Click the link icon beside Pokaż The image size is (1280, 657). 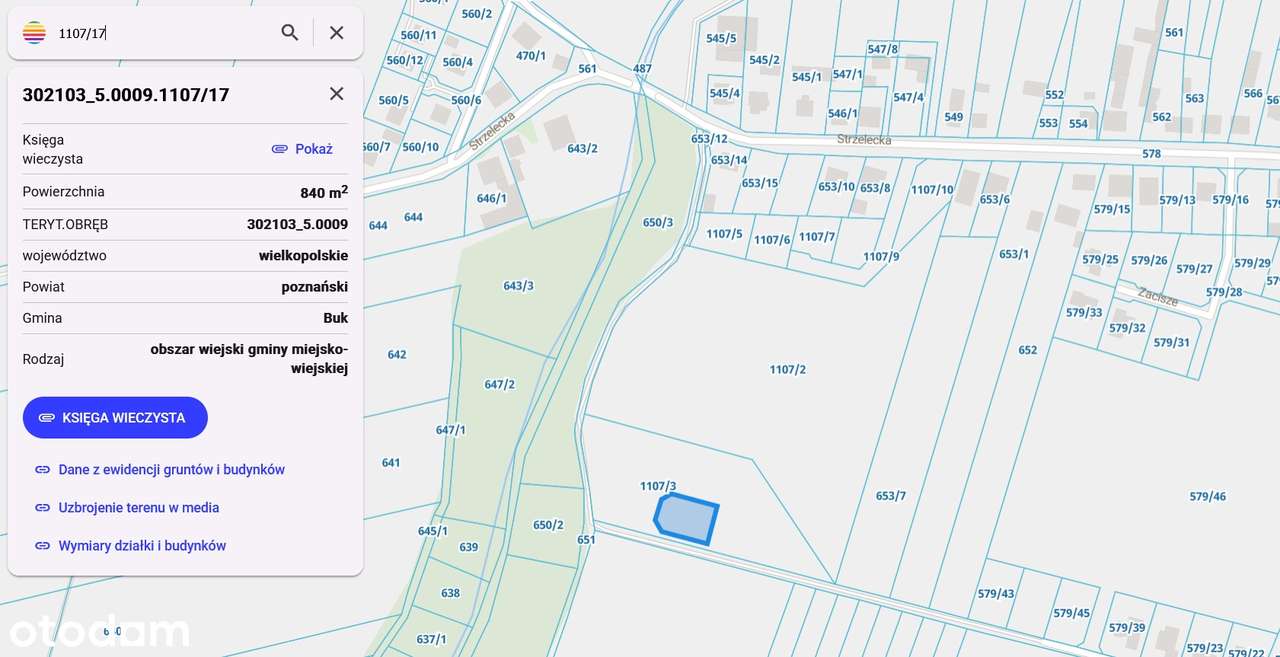[280, 149]
